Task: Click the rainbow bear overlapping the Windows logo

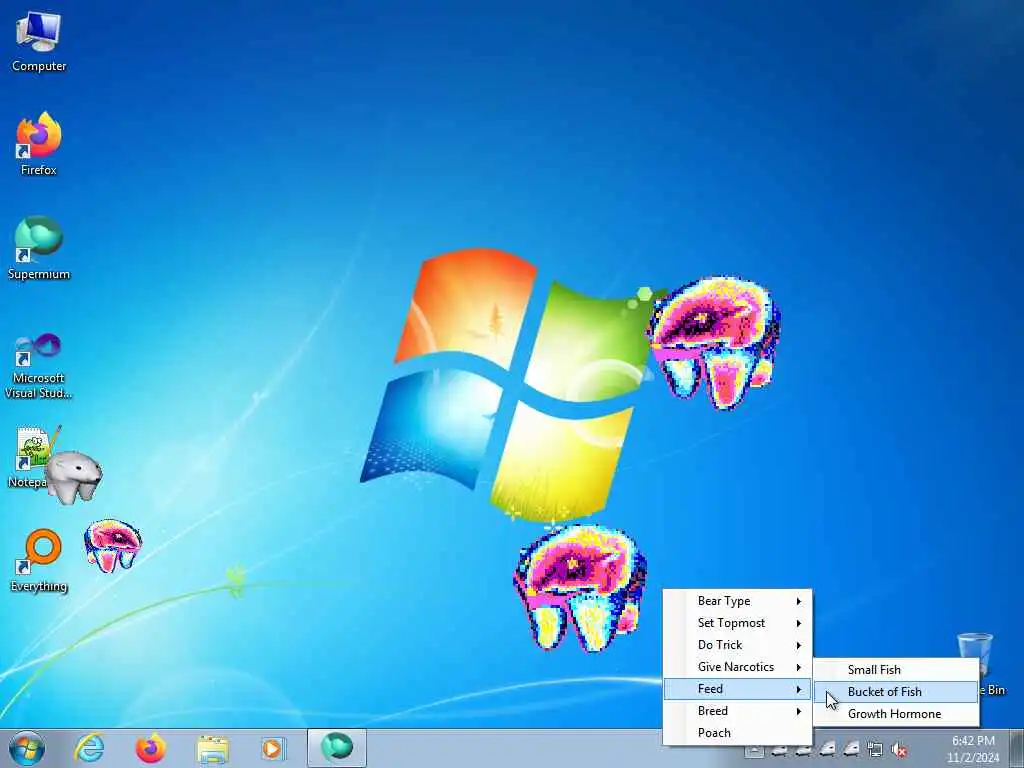Action: coord(714,342)
